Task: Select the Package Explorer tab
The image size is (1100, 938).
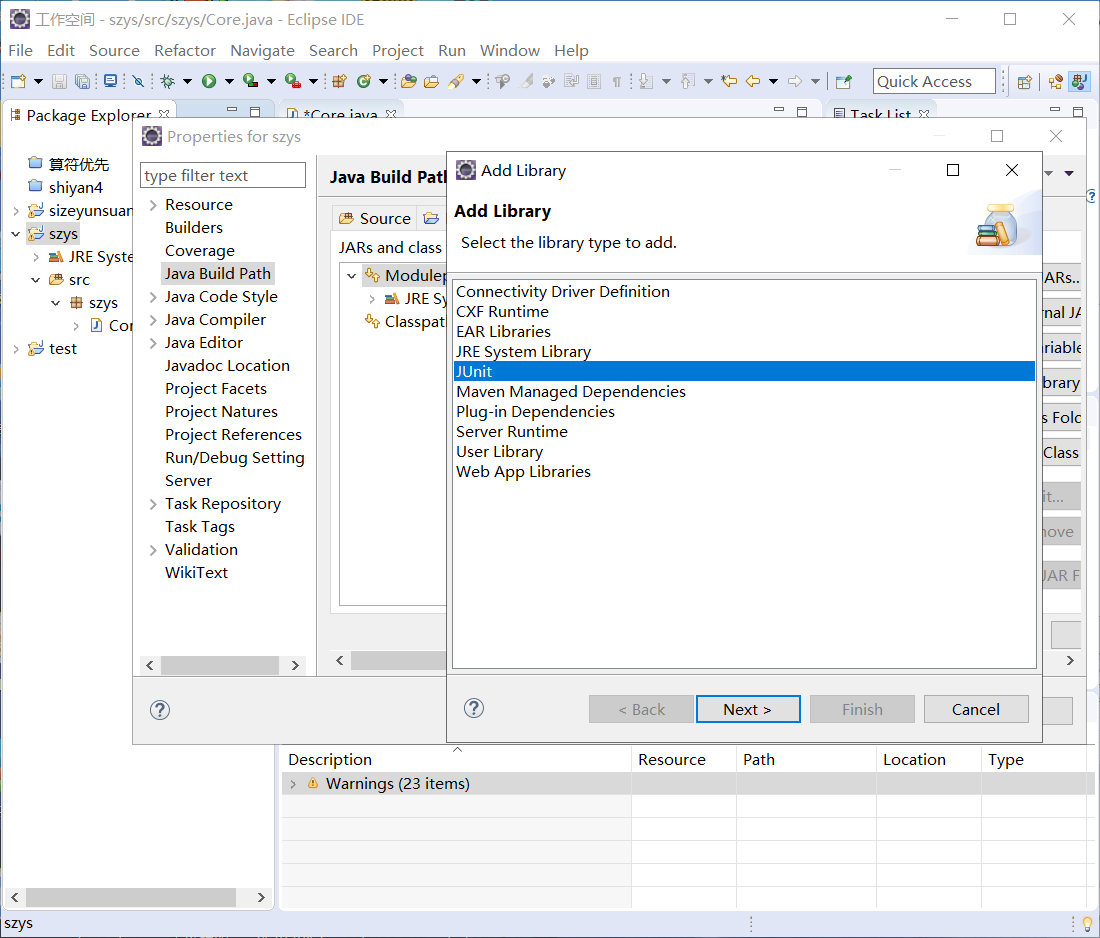Action: (89, 115)
